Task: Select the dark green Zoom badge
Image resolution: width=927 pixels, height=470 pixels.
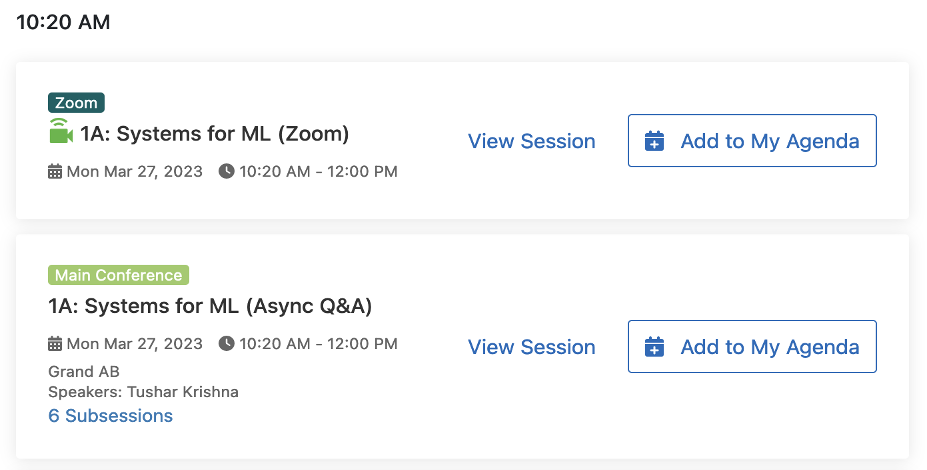Action: [76, 103]
